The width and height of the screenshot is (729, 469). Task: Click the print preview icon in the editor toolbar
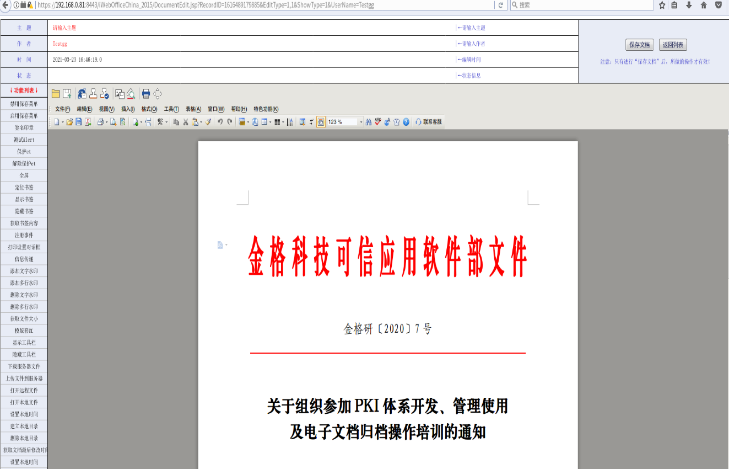pos(113,122)
